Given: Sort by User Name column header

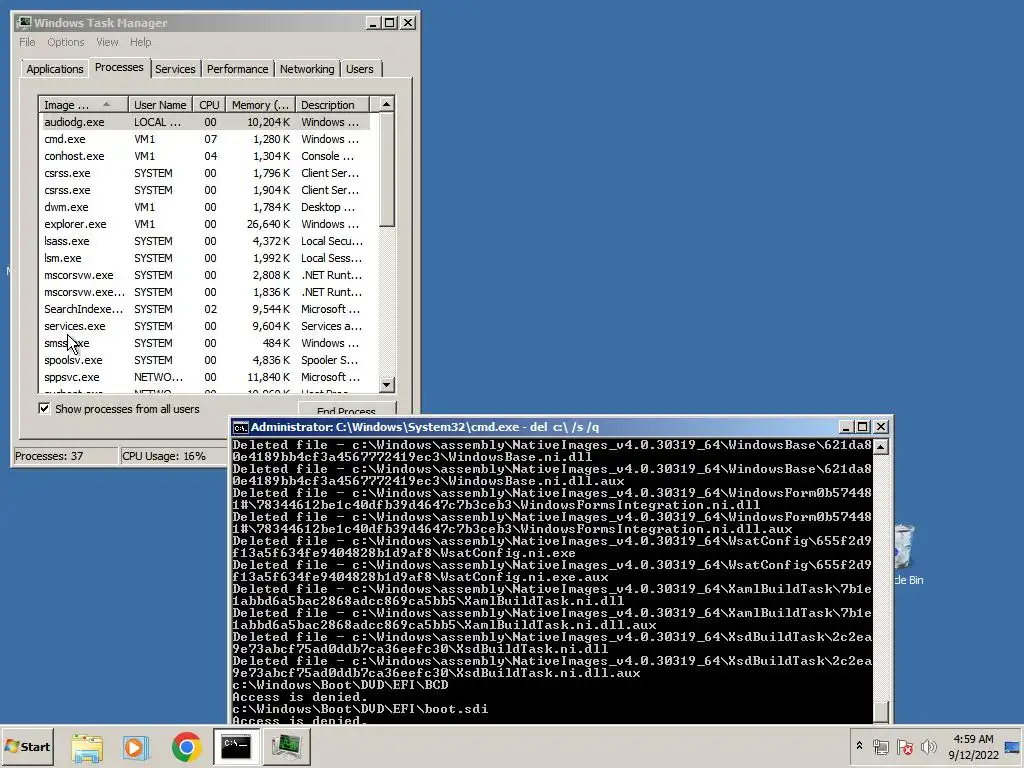Looking at the screenshot, I should tap(160, 104).
